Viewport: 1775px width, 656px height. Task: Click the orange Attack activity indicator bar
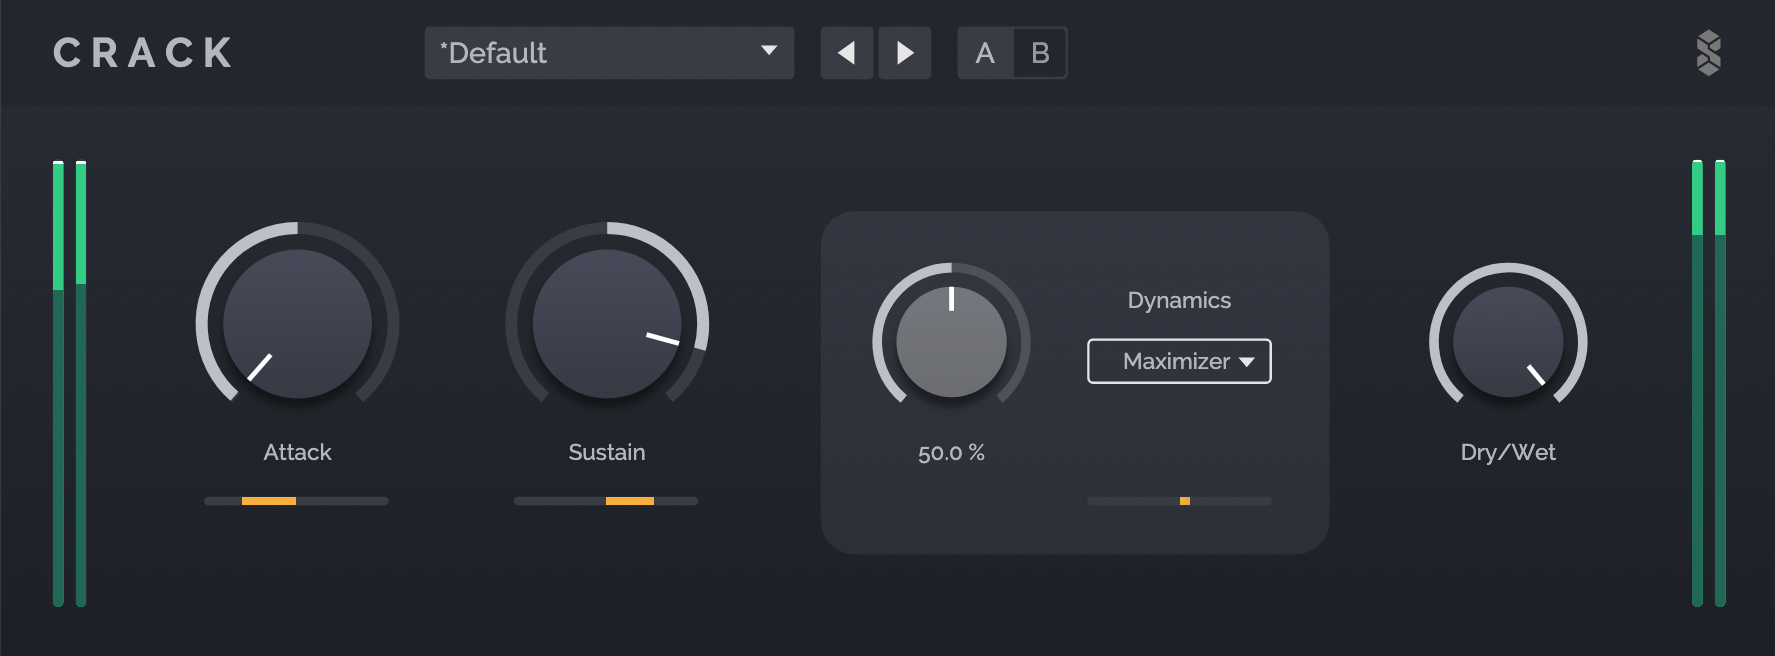pyautogui.click(x=269, y=501)
